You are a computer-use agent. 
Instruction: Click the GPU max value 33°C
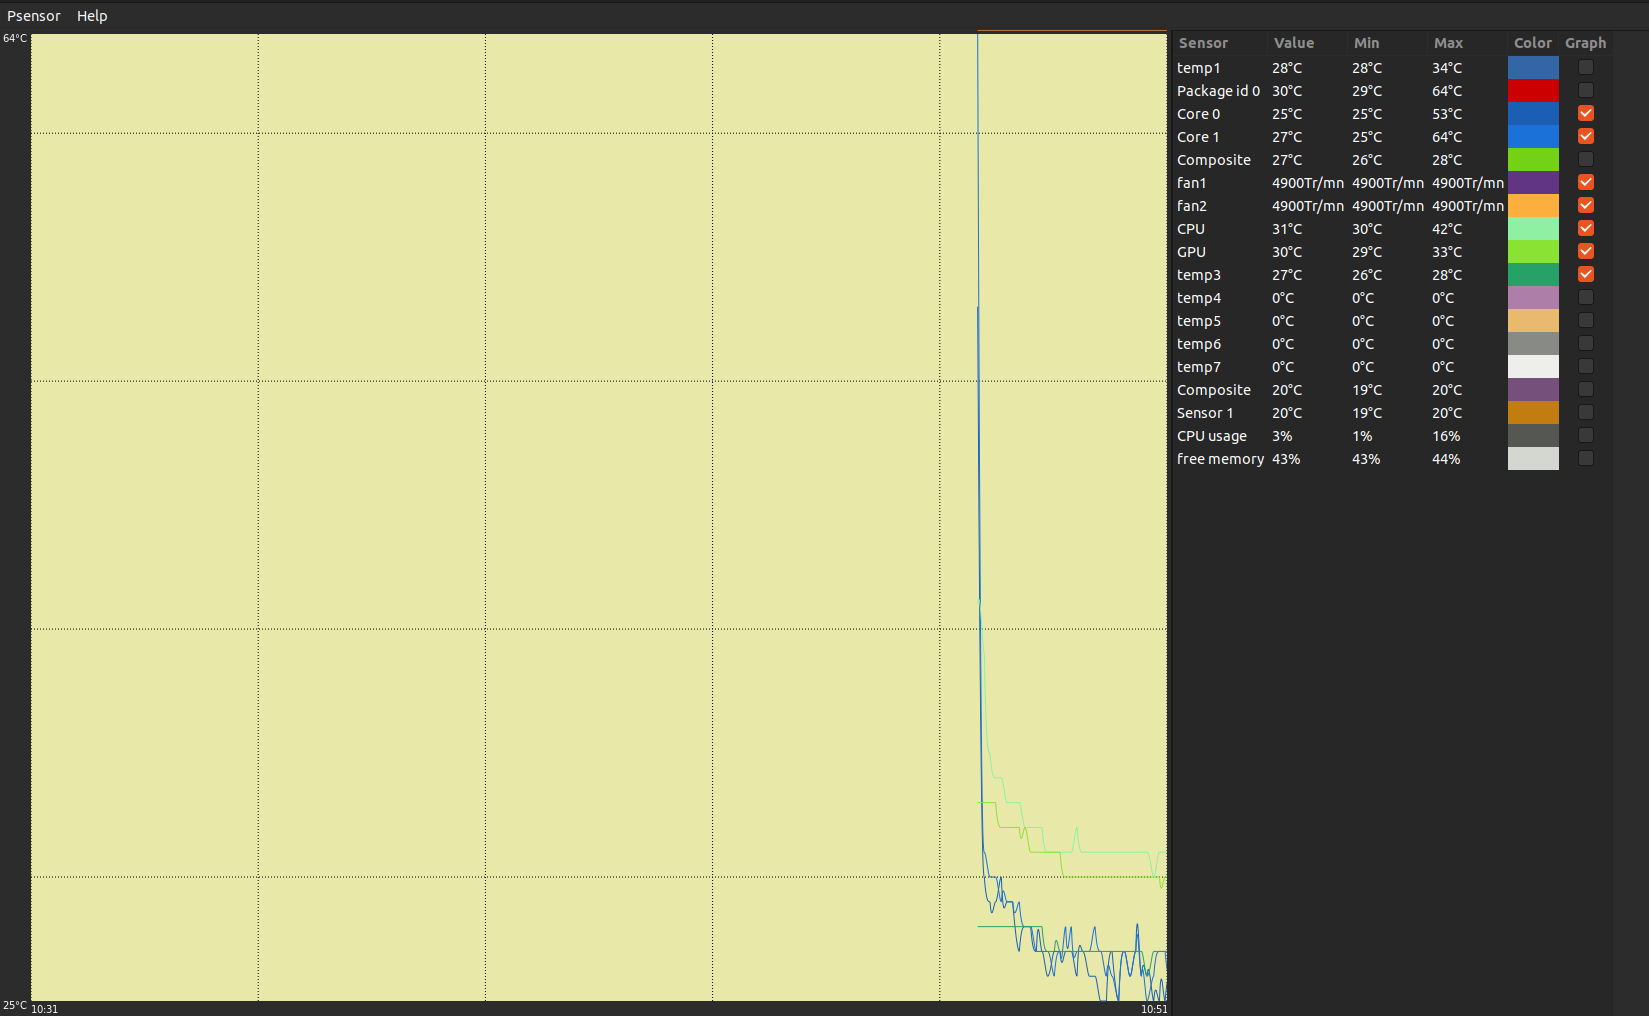click(1447, 252)
